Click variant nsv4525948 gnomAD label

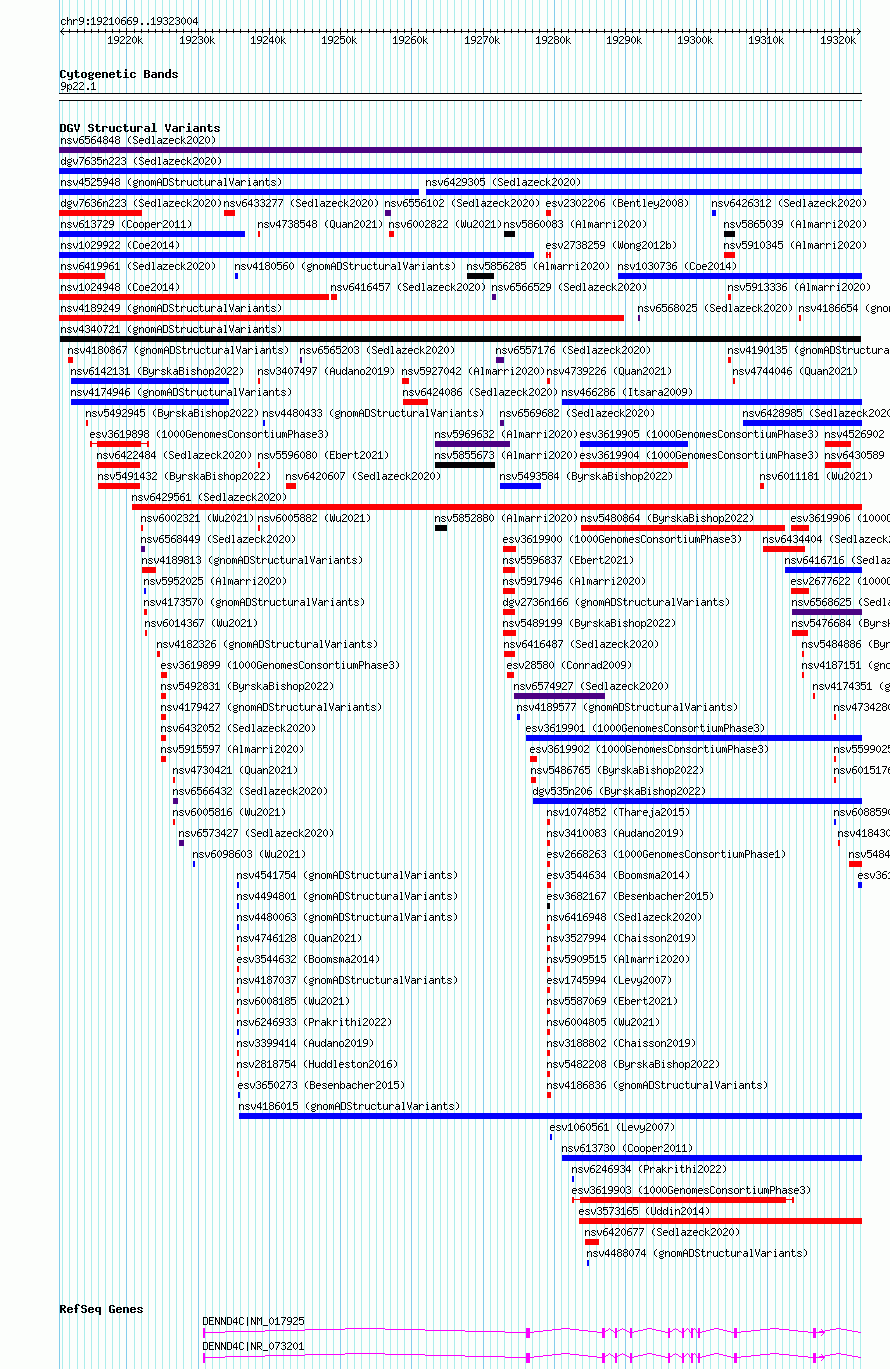click(x=171, y=182)
